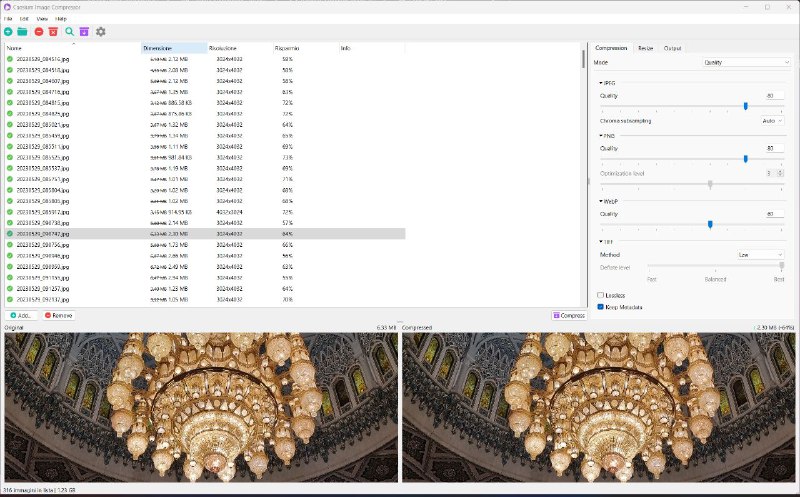Open Settings via the gear icon

point(100,32)
